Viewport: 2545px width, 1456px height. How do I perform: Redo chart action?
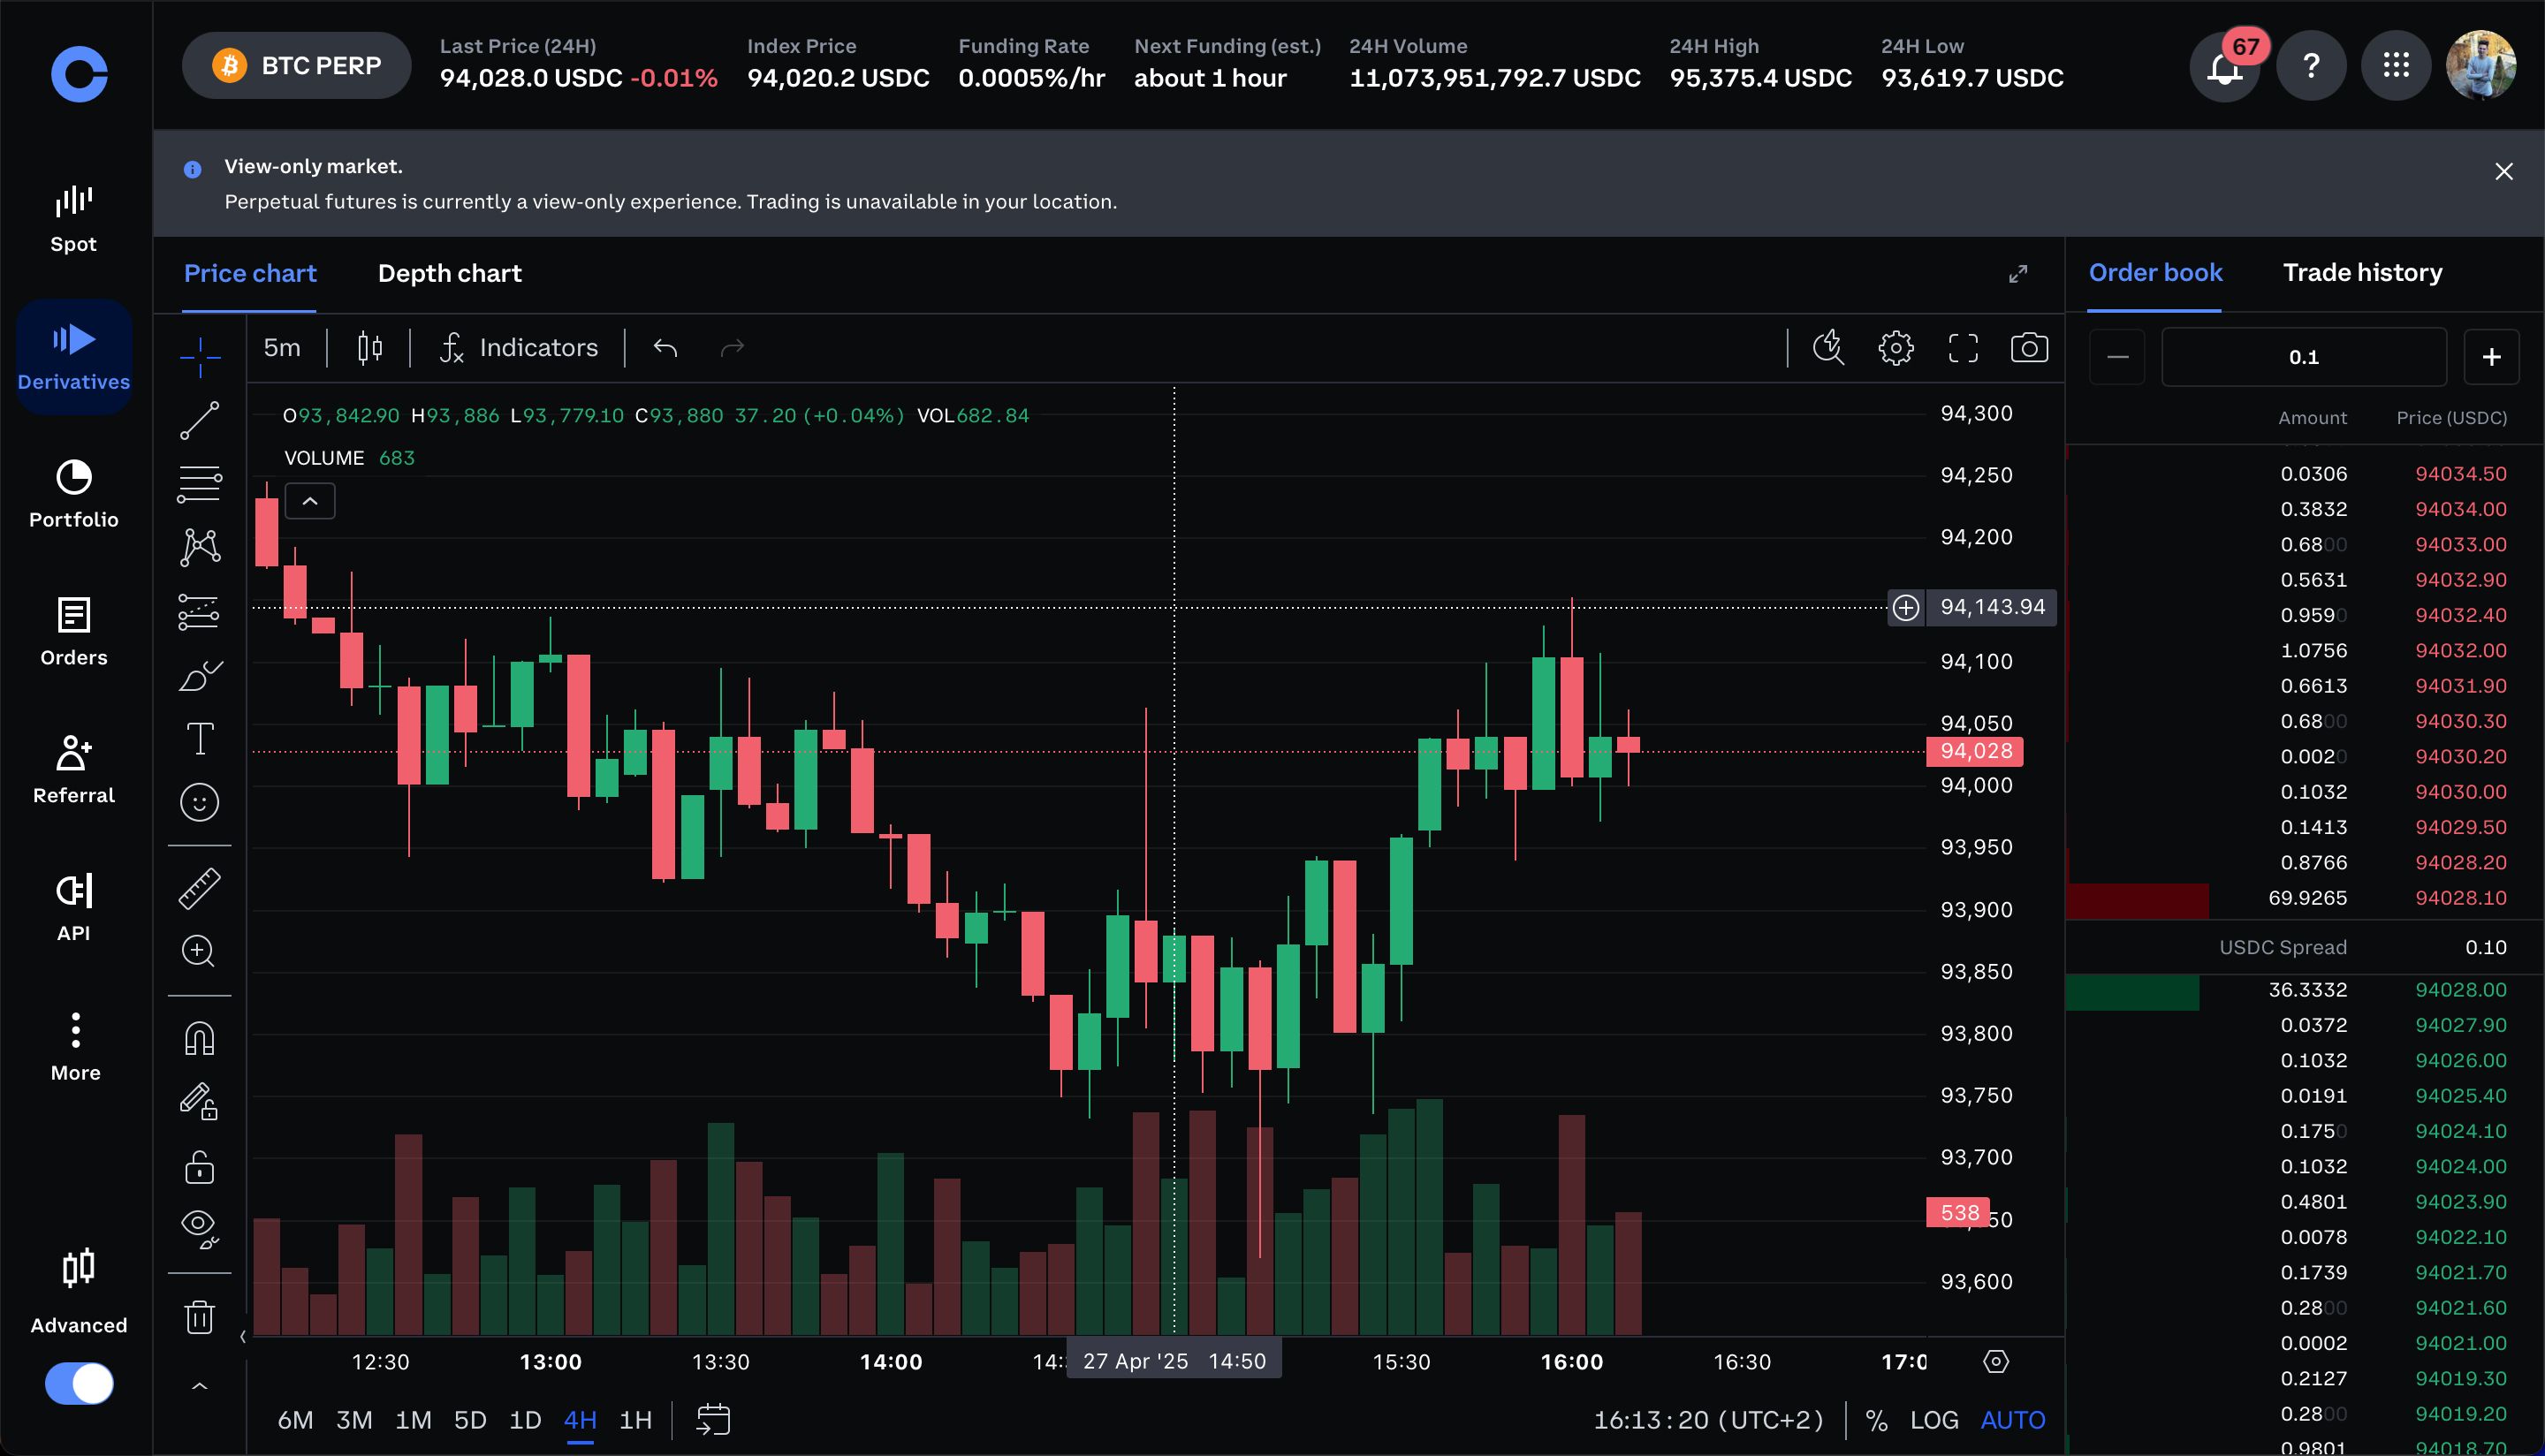click(x=733, y=348)
